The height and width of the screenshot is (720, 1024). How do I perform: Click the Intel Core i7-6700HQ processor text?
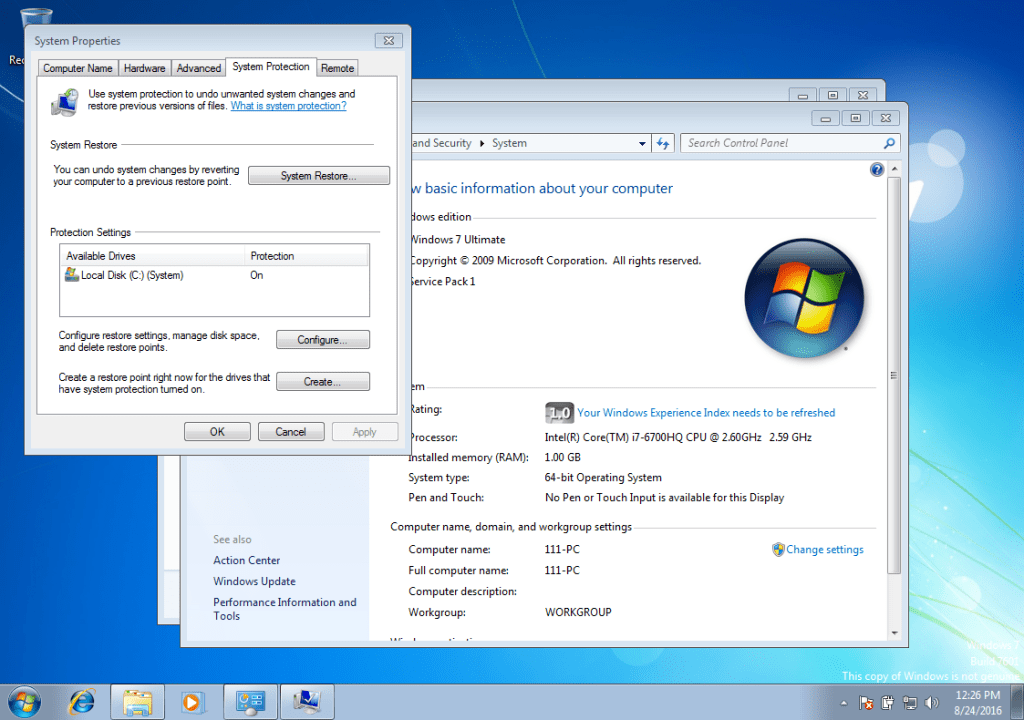678,437
